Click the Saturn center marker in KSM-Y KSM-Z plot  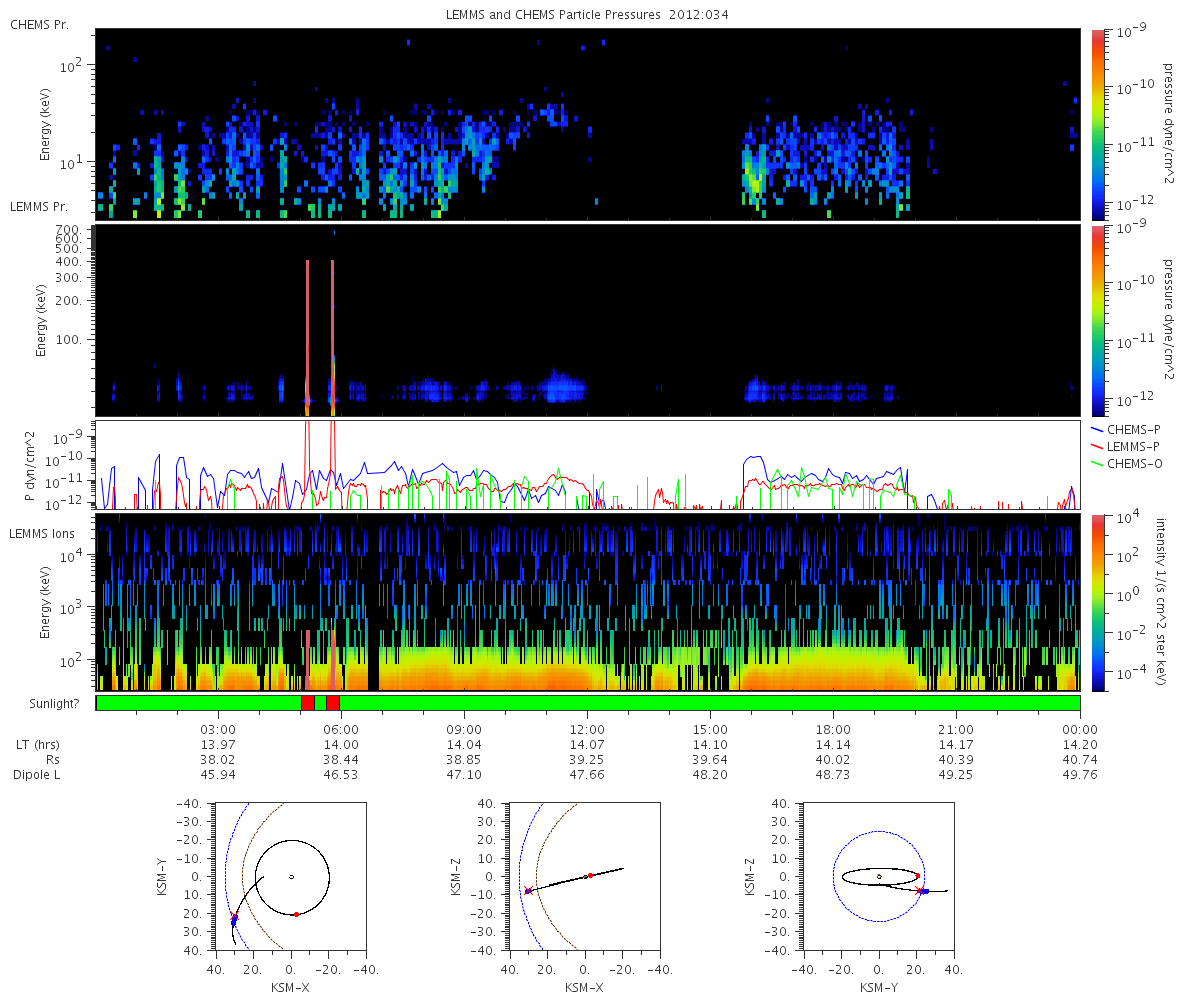[x=879, y=877]
